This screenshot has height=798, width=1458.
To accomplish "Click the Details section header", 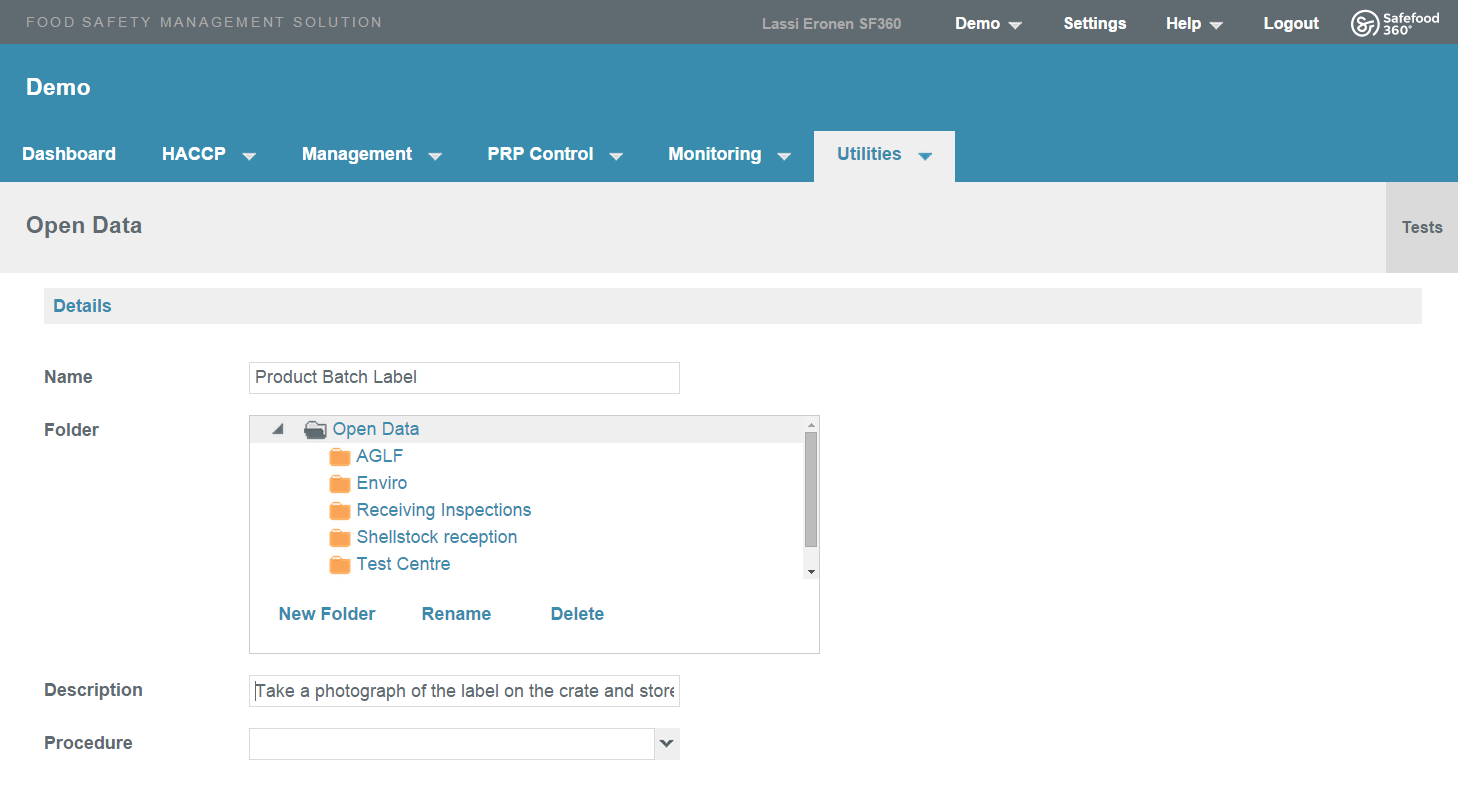I will [733, 306].
